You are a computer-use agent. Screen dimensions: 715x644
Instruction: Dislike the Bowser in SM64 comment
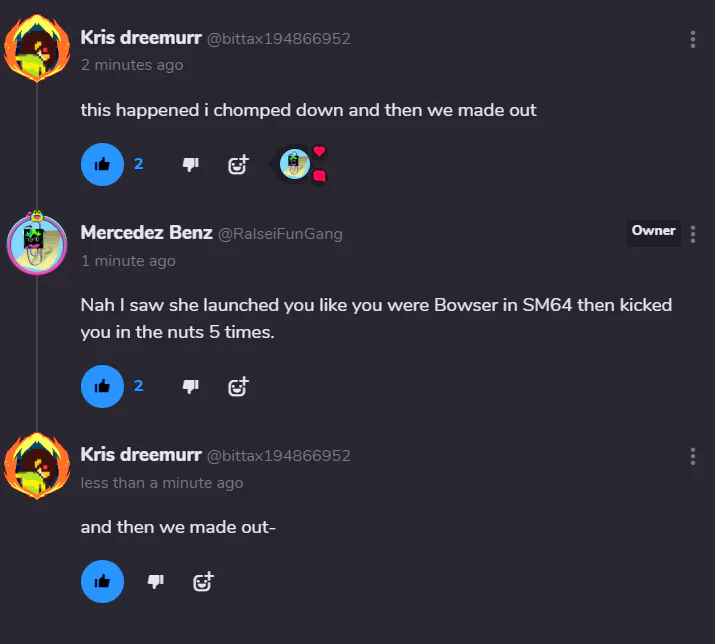[x=191, y=386]
